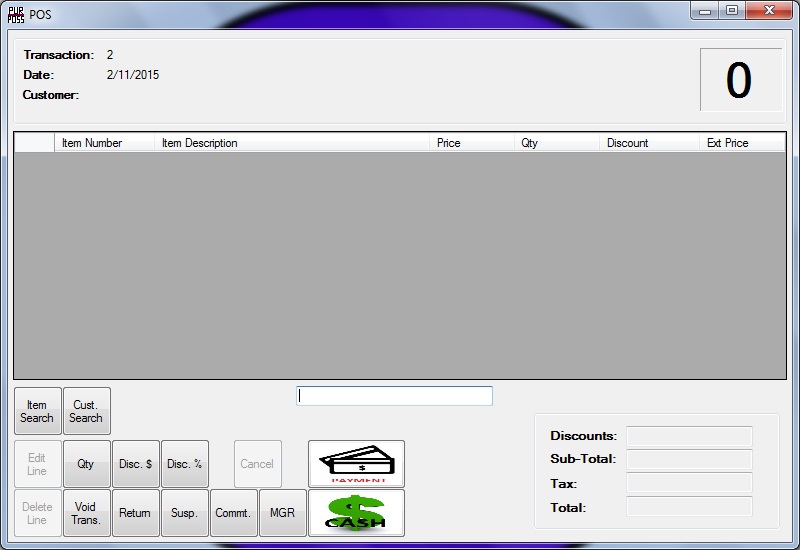Screen dimensions: 800x550
Task: Click the Void Trans. button
Action: coord(86,513)
